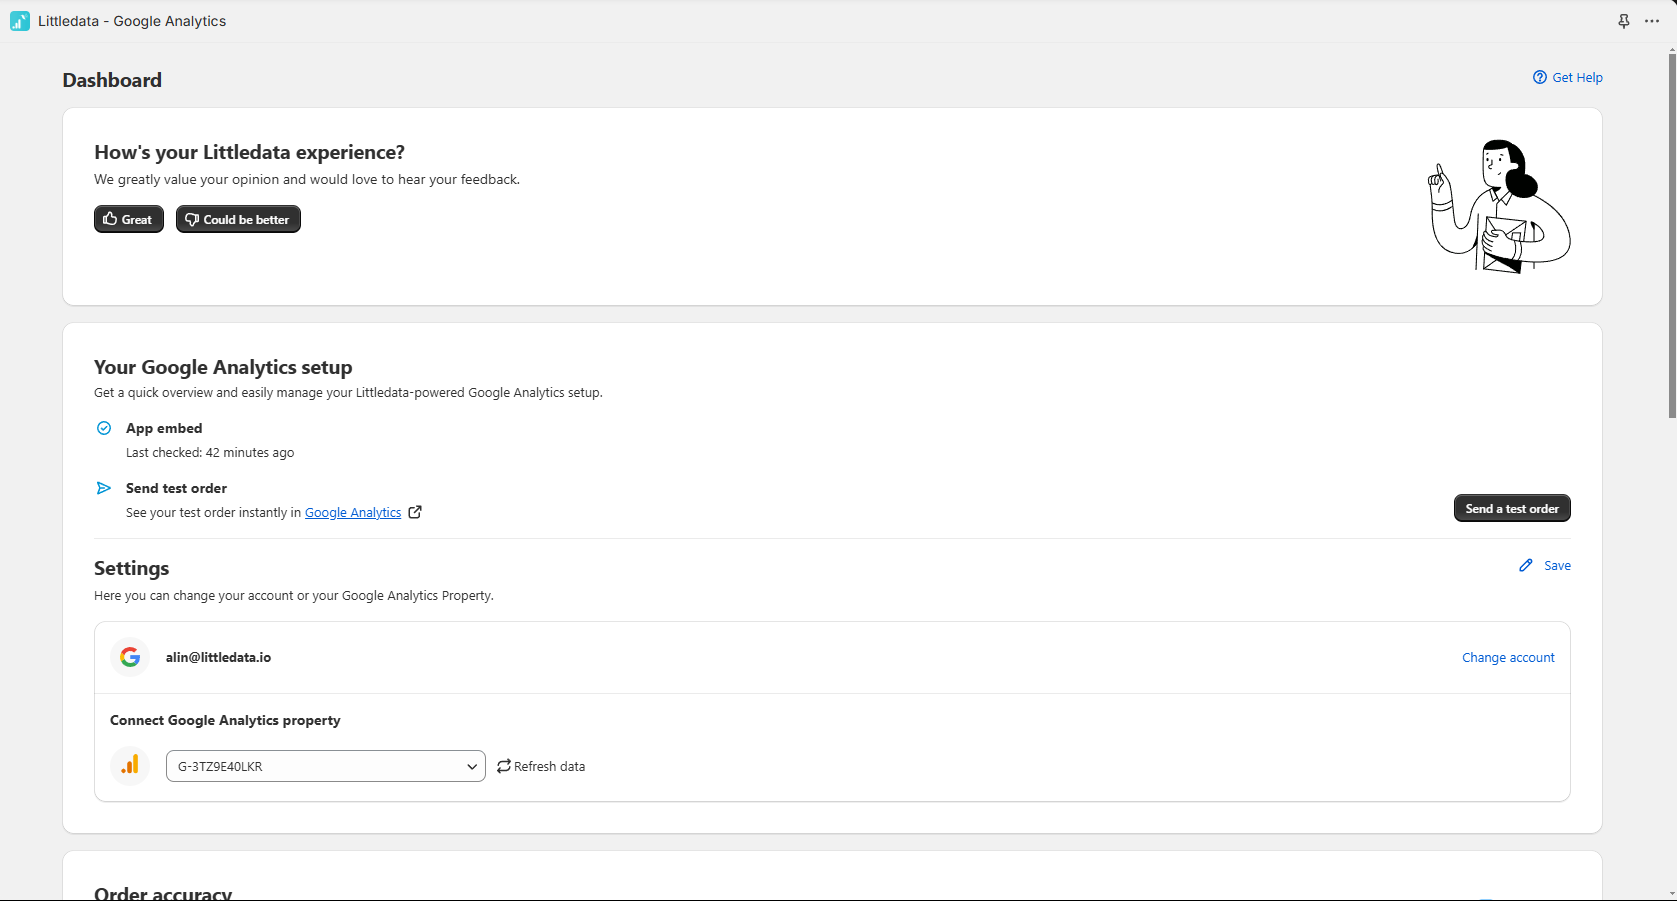Select the alin@littledata.io account email text

[218, 657]
